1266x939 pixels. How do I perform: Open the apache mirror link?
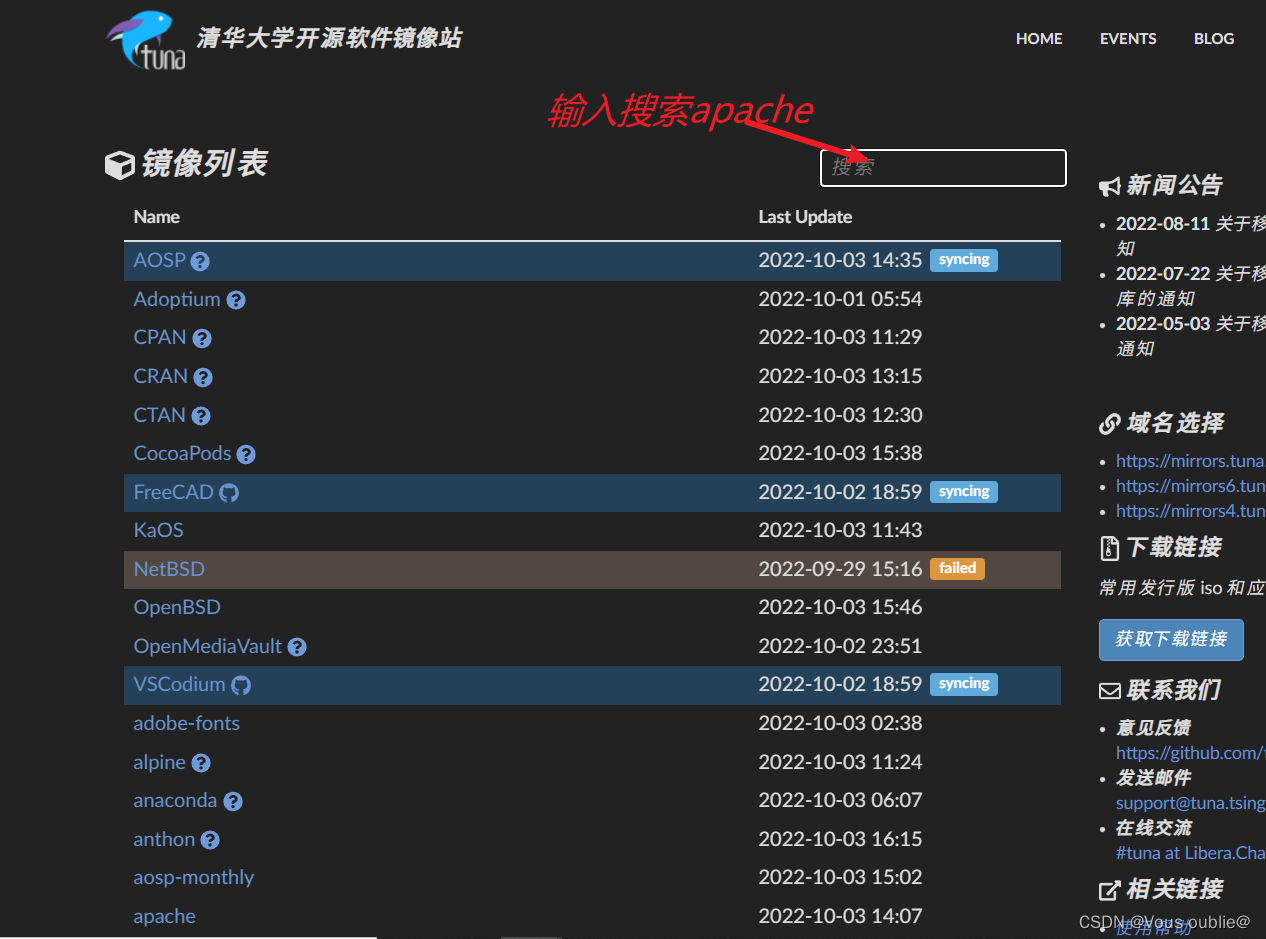coord(165,916)
